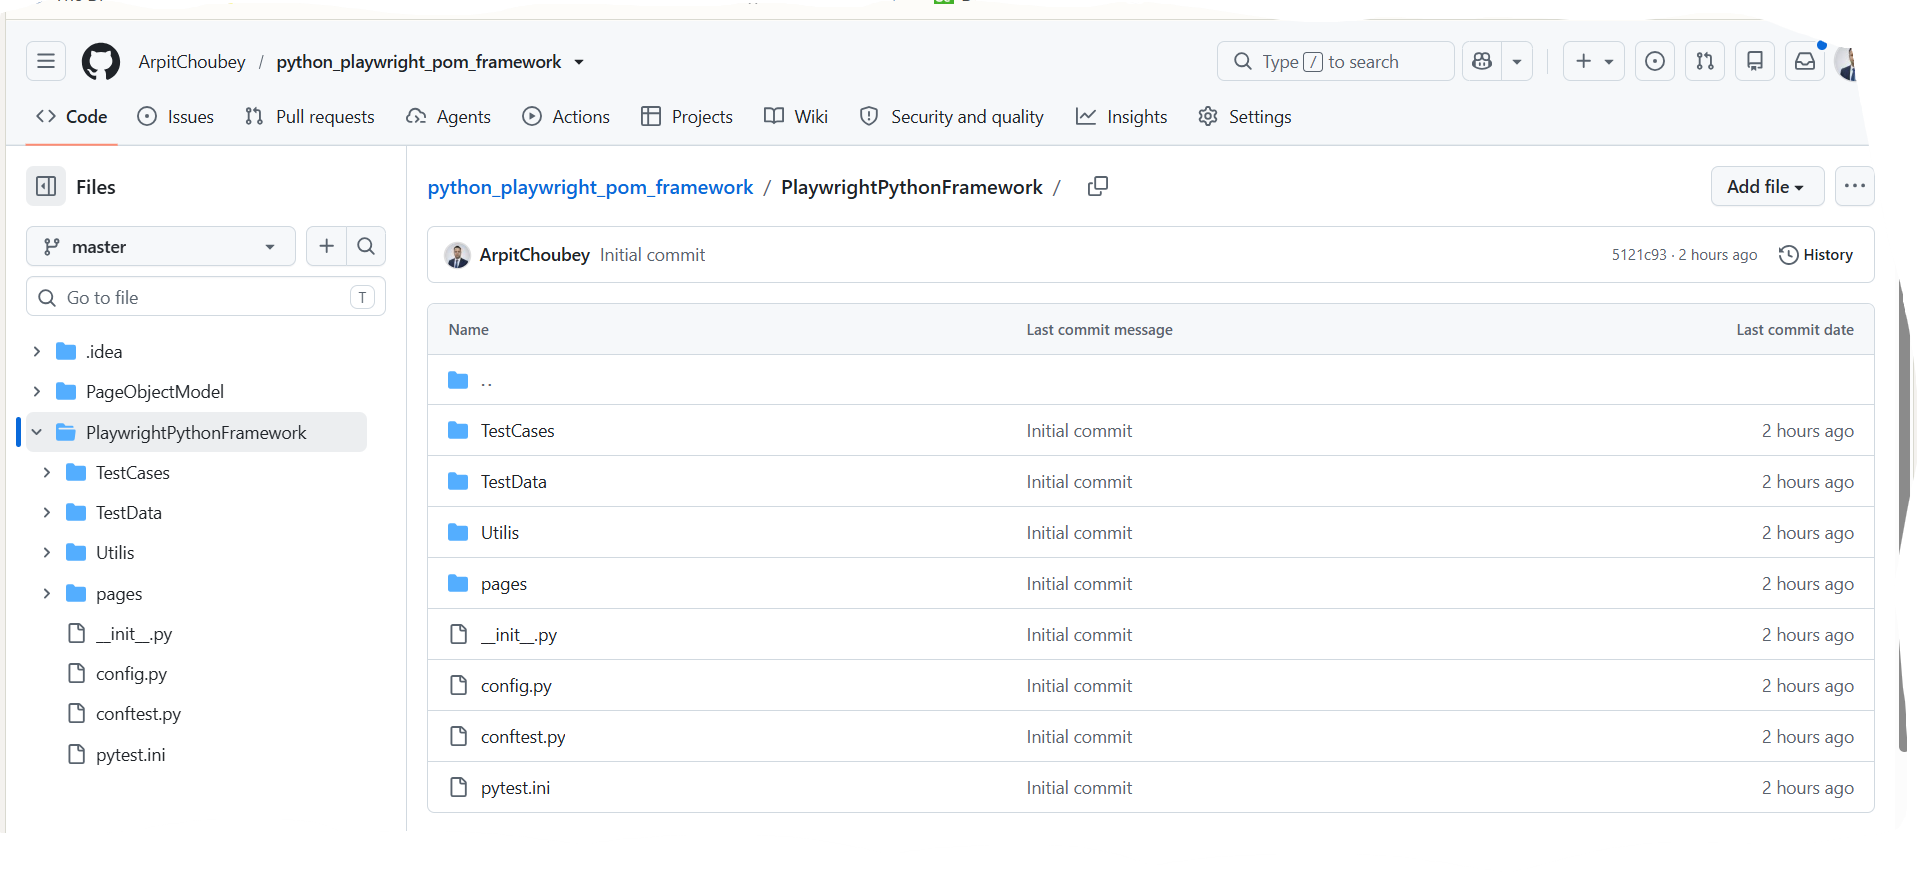Image resolution: width=1917 pixels, height=872 pixels.
Task: Open the Create new plus menu
Action: 1594,61
